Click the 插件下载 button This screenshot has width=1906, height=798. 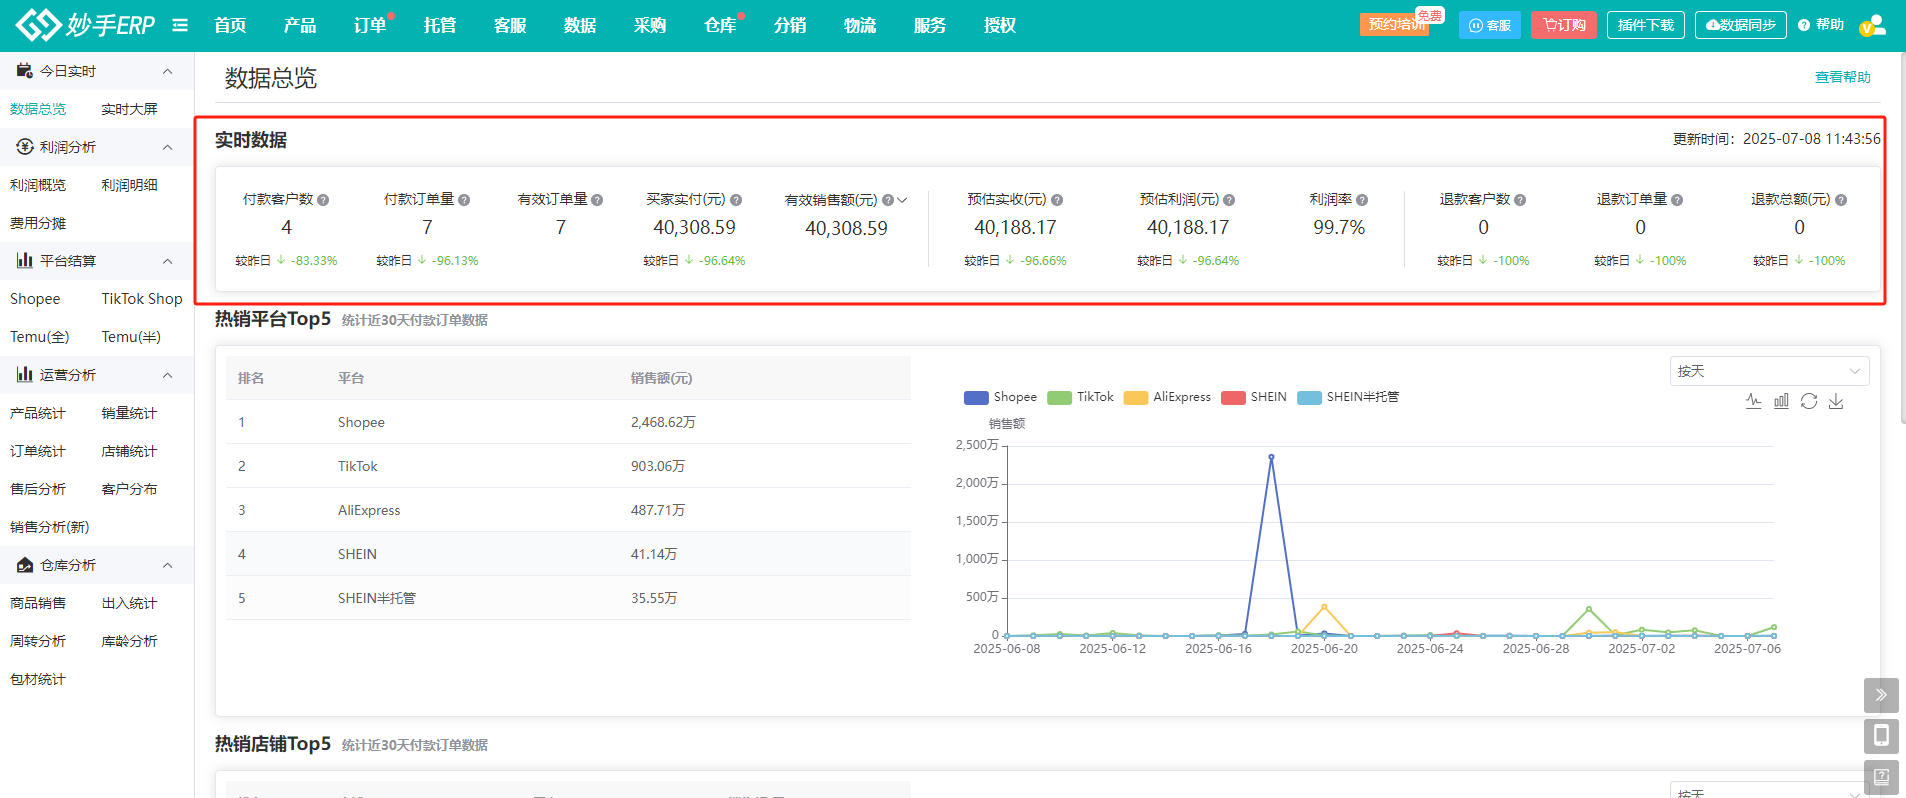[x=1646, y=25]
